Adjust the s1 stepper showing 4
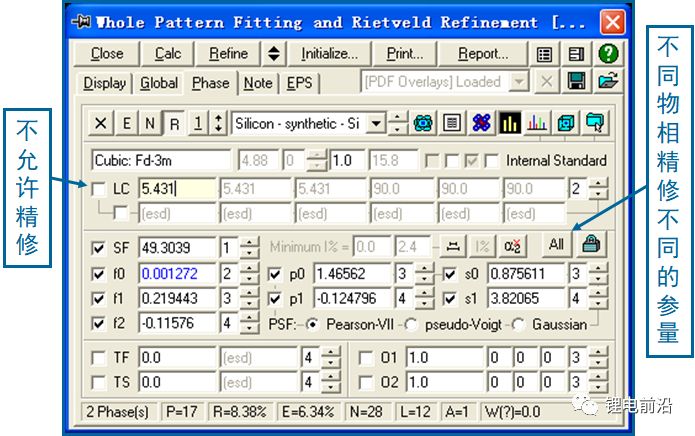The height and width of the screenshot is (436, 695). coord(598,298)
